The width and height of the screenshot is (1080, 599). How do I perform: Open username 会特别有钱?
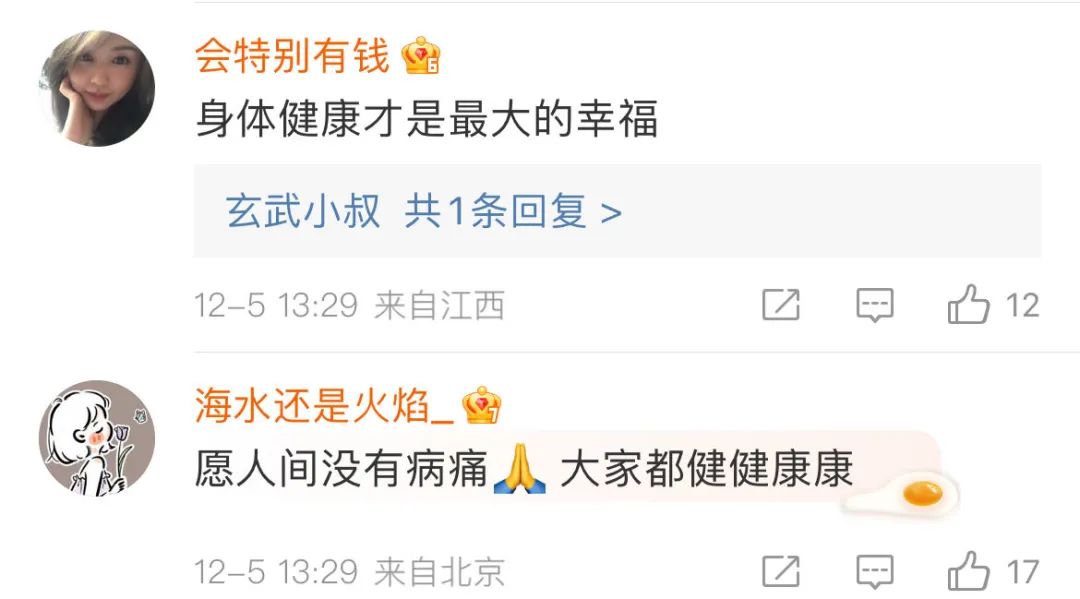coord(293,55)
